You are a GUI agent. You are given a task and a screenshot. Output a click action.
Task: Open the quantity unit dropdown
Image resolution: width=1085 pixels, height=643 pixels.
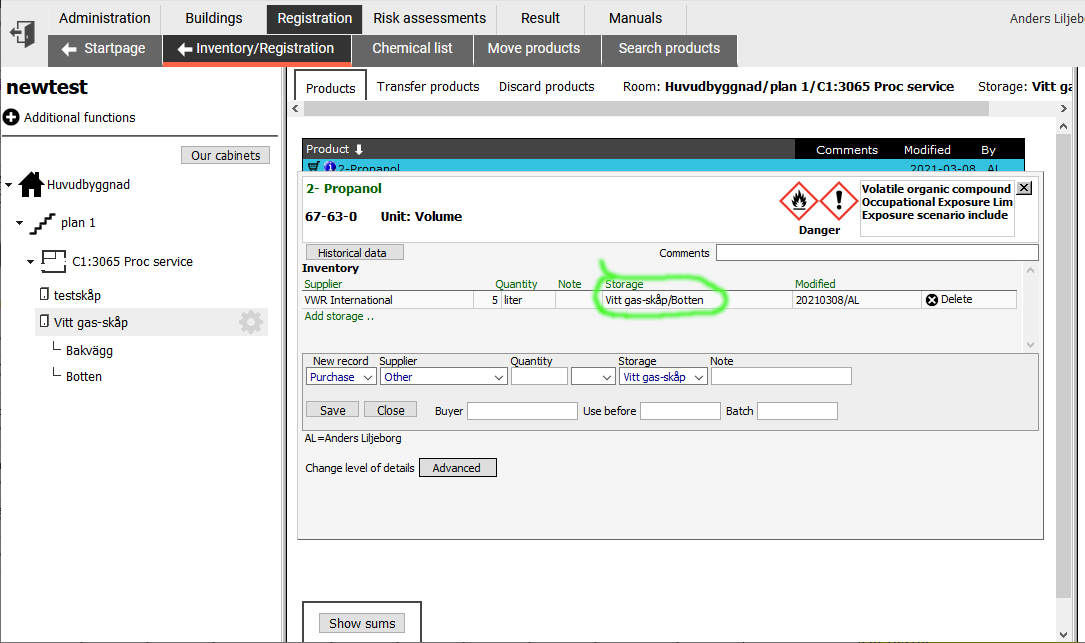[x=593, y=377]
